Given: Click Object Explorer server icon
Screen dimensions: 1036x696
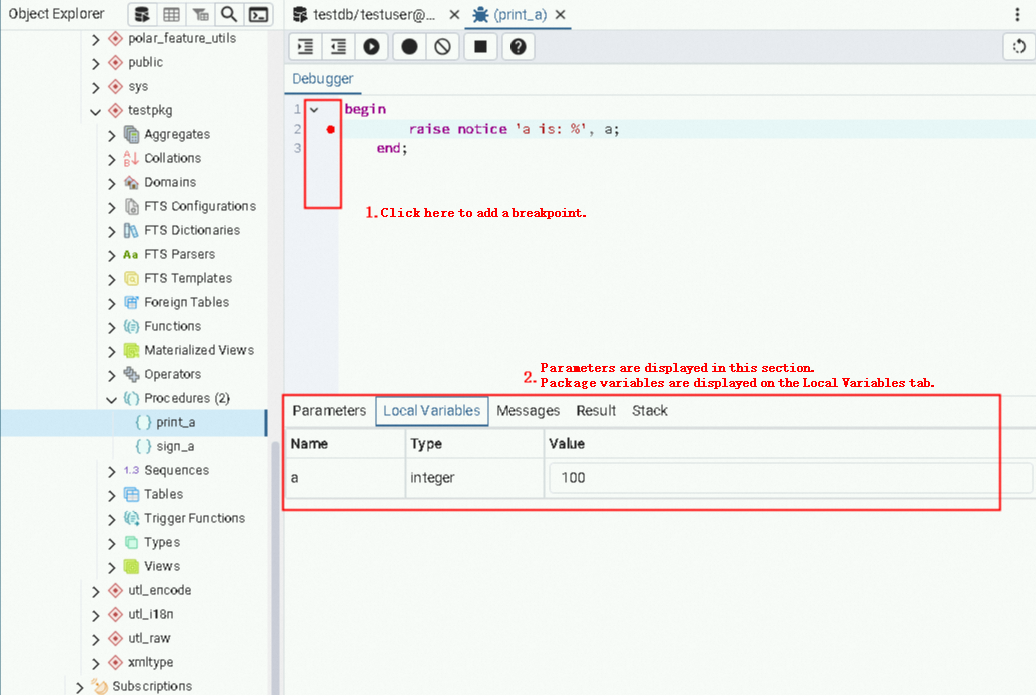Looking at the screenshot, I should tap(141, 15).
